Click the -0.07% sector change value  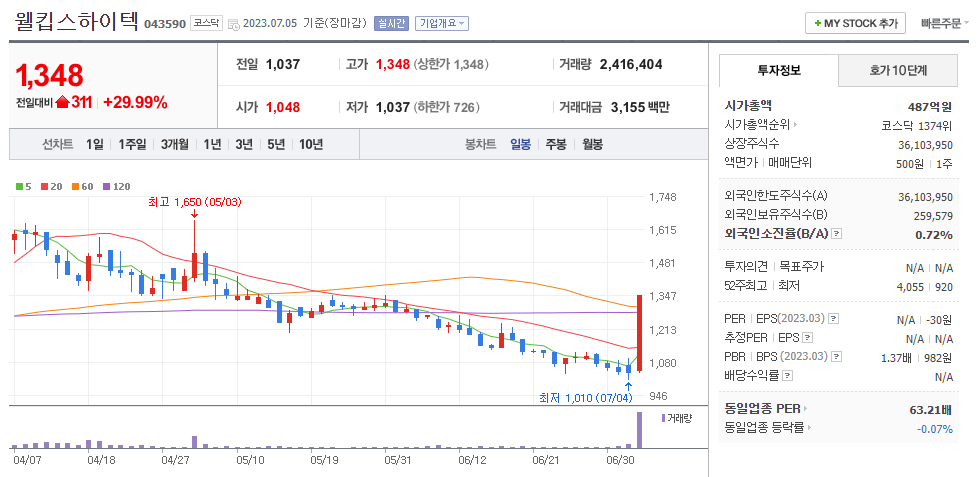click(x=935, y=429)
